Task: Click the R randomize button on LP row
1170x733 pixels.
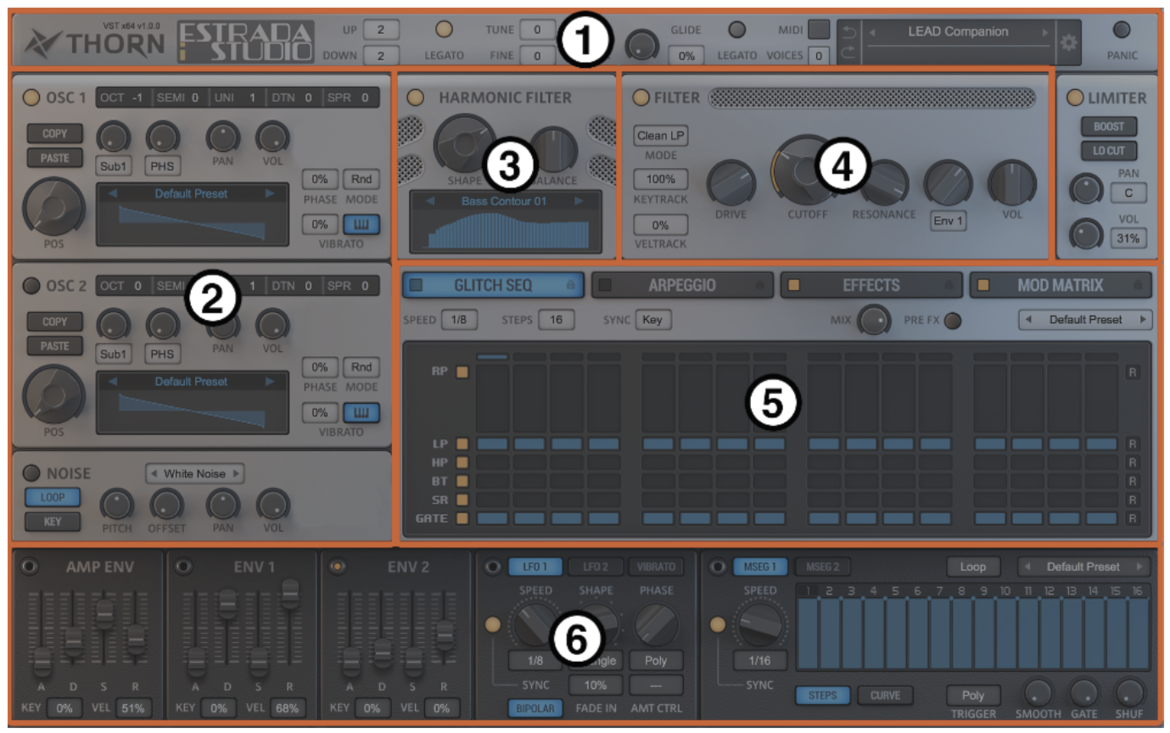Action: (x=1132, y=443)
